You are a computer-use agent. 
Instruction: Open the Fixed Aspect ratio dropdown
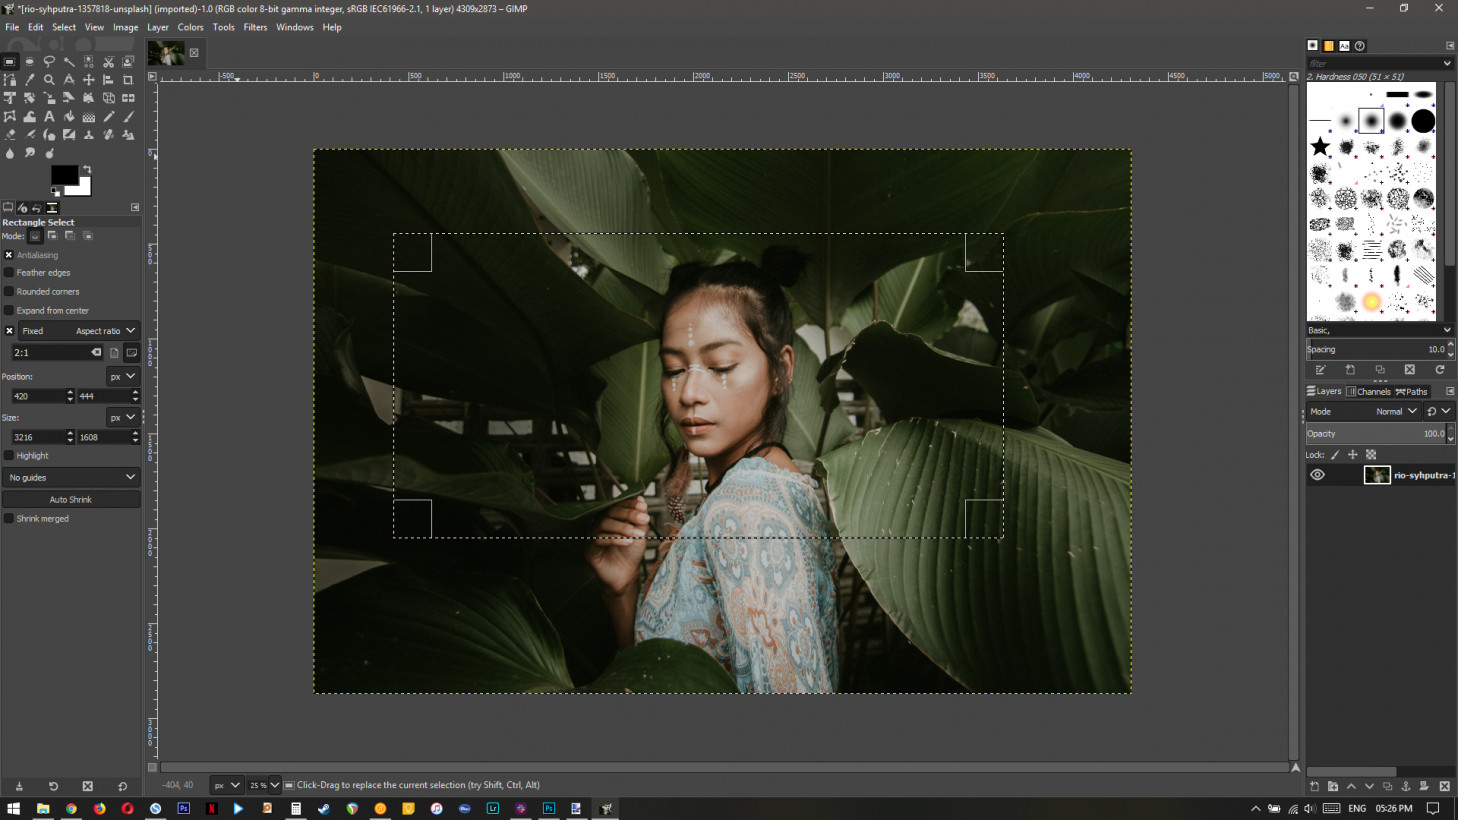(78, 331)
